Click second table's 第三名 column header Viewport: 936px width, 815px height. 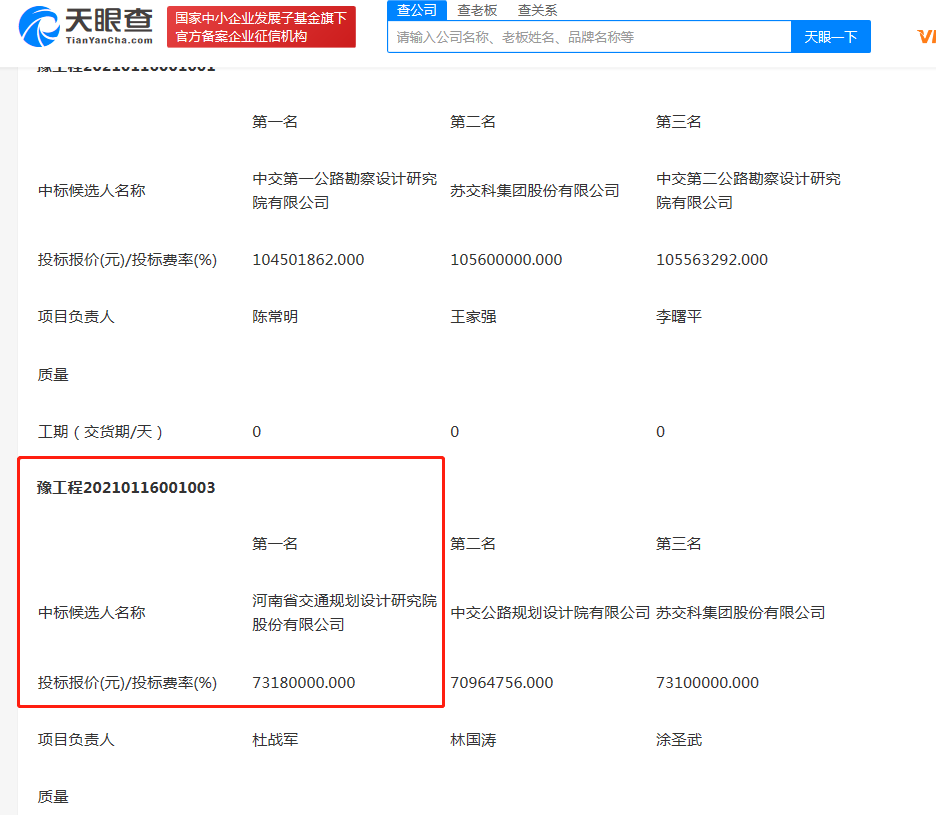tap(678, 544)
